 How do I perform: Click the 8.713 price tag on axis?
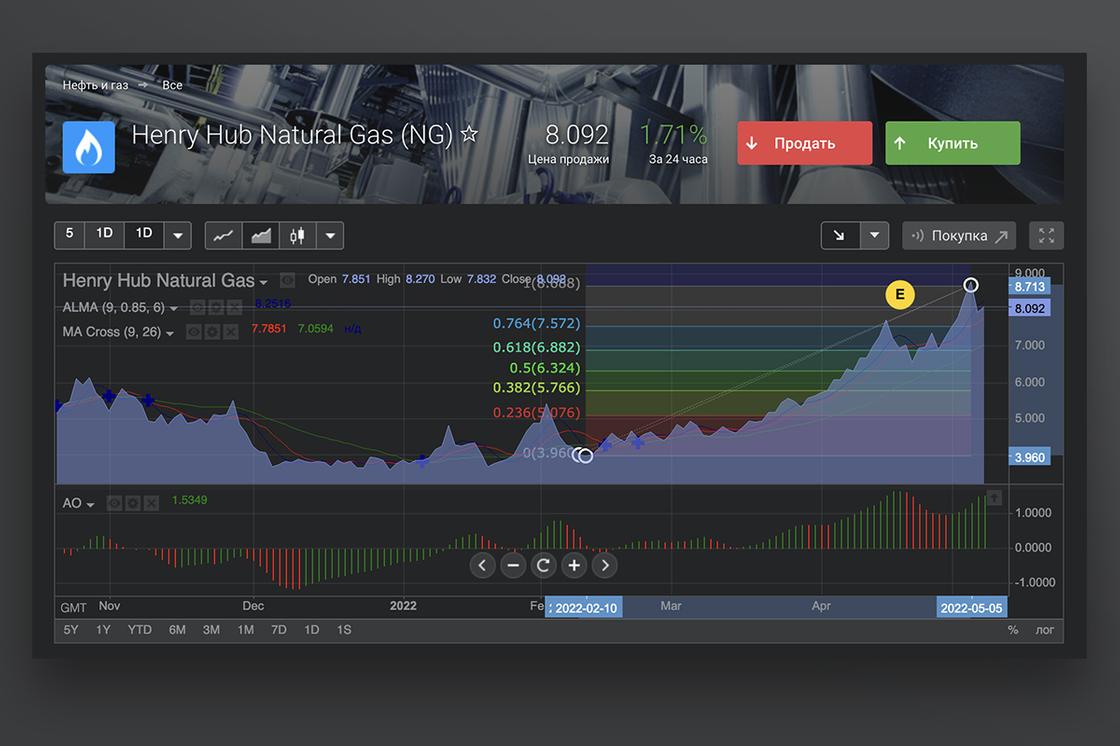(x=1029, y=287)
